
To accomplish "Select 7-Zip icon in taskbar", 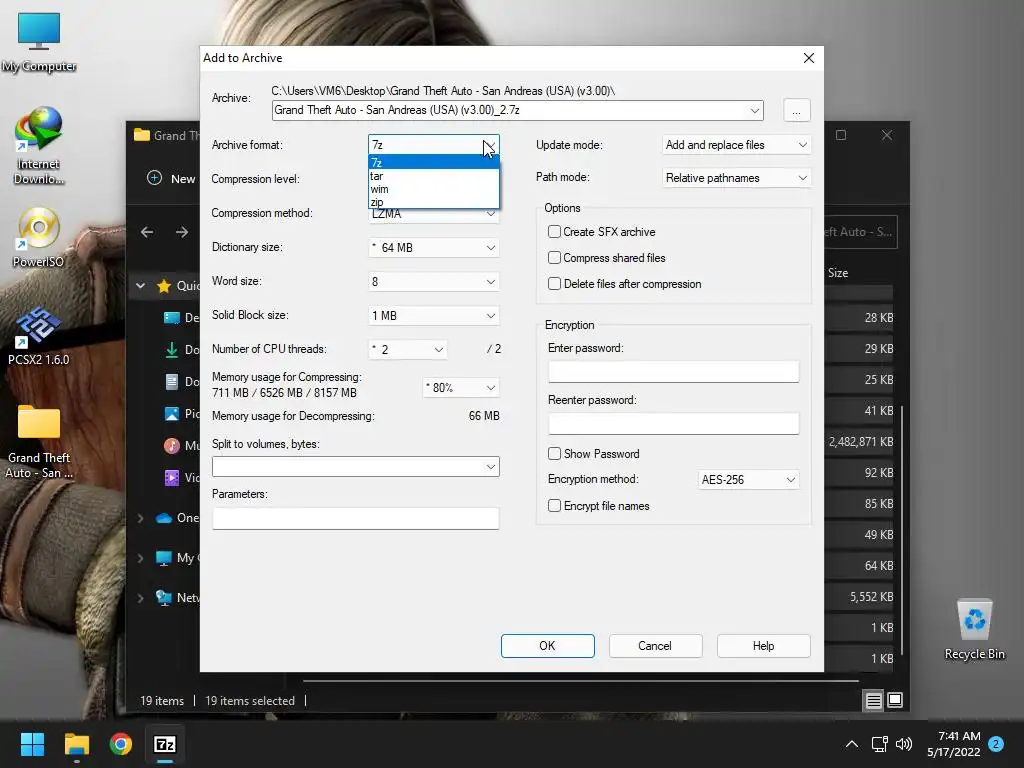I will (x=165, y=744).
